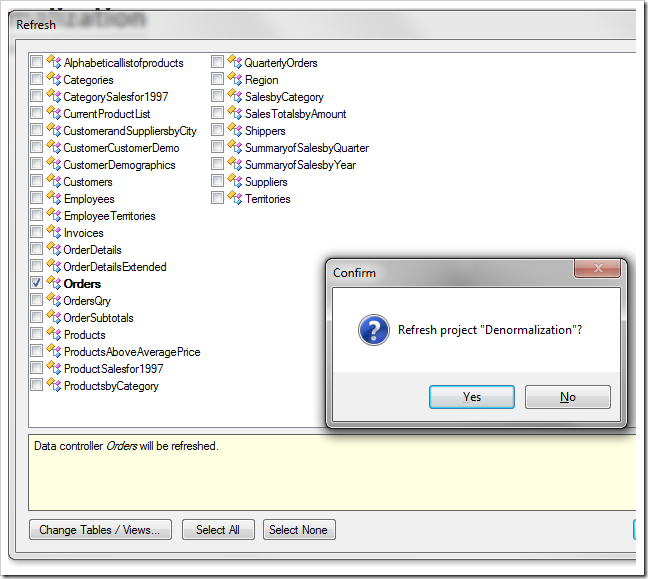Click the Select None button
This screenshot has height=579, width=648.
(299, 529)
